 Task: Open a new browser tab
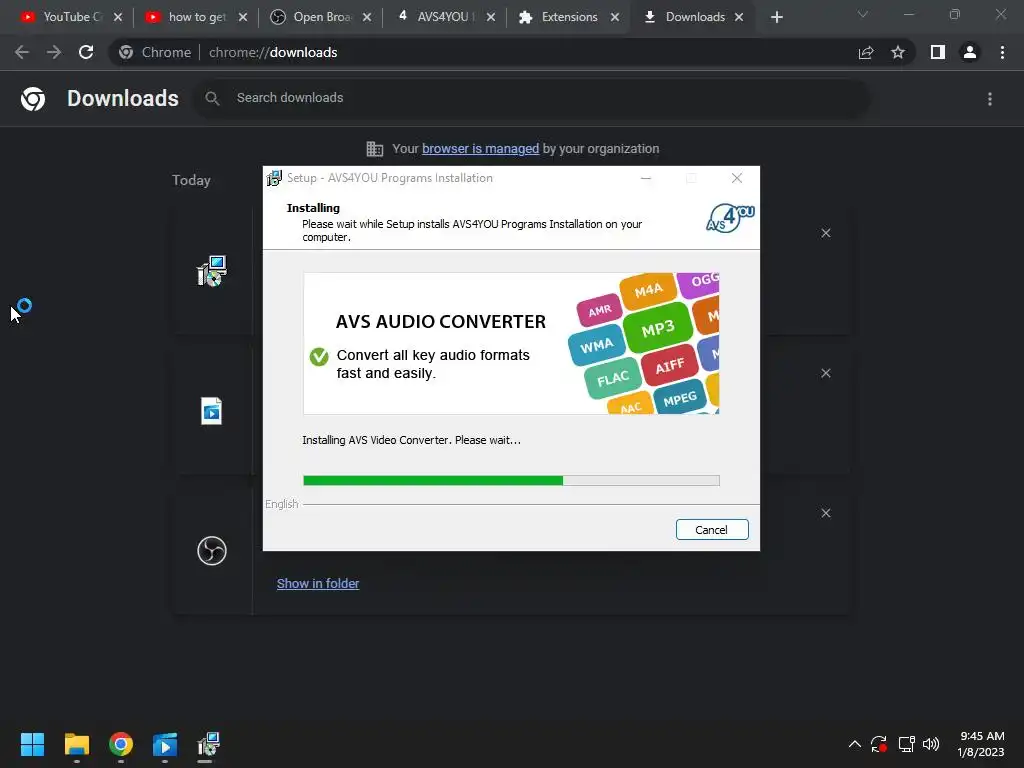pyautogui.click(x=776, y=17)
